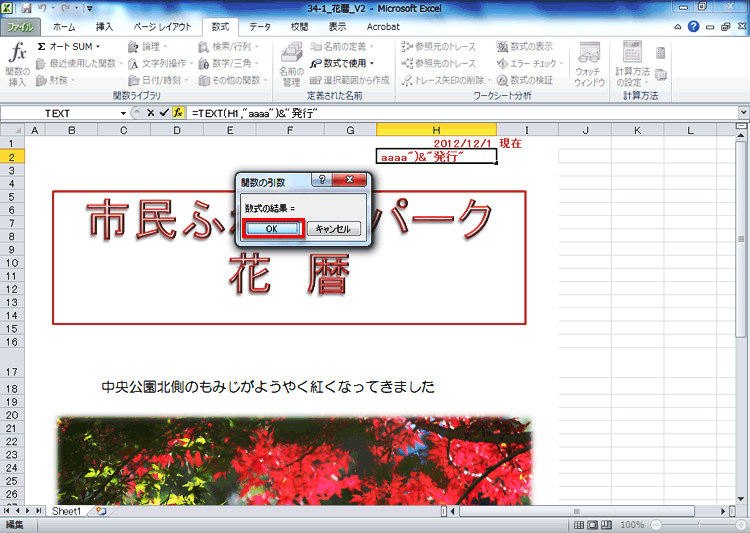This screenshot has height=533, width=750.
Task: Switch to the 校閲 (Review) tab
Action: point(299,27)
